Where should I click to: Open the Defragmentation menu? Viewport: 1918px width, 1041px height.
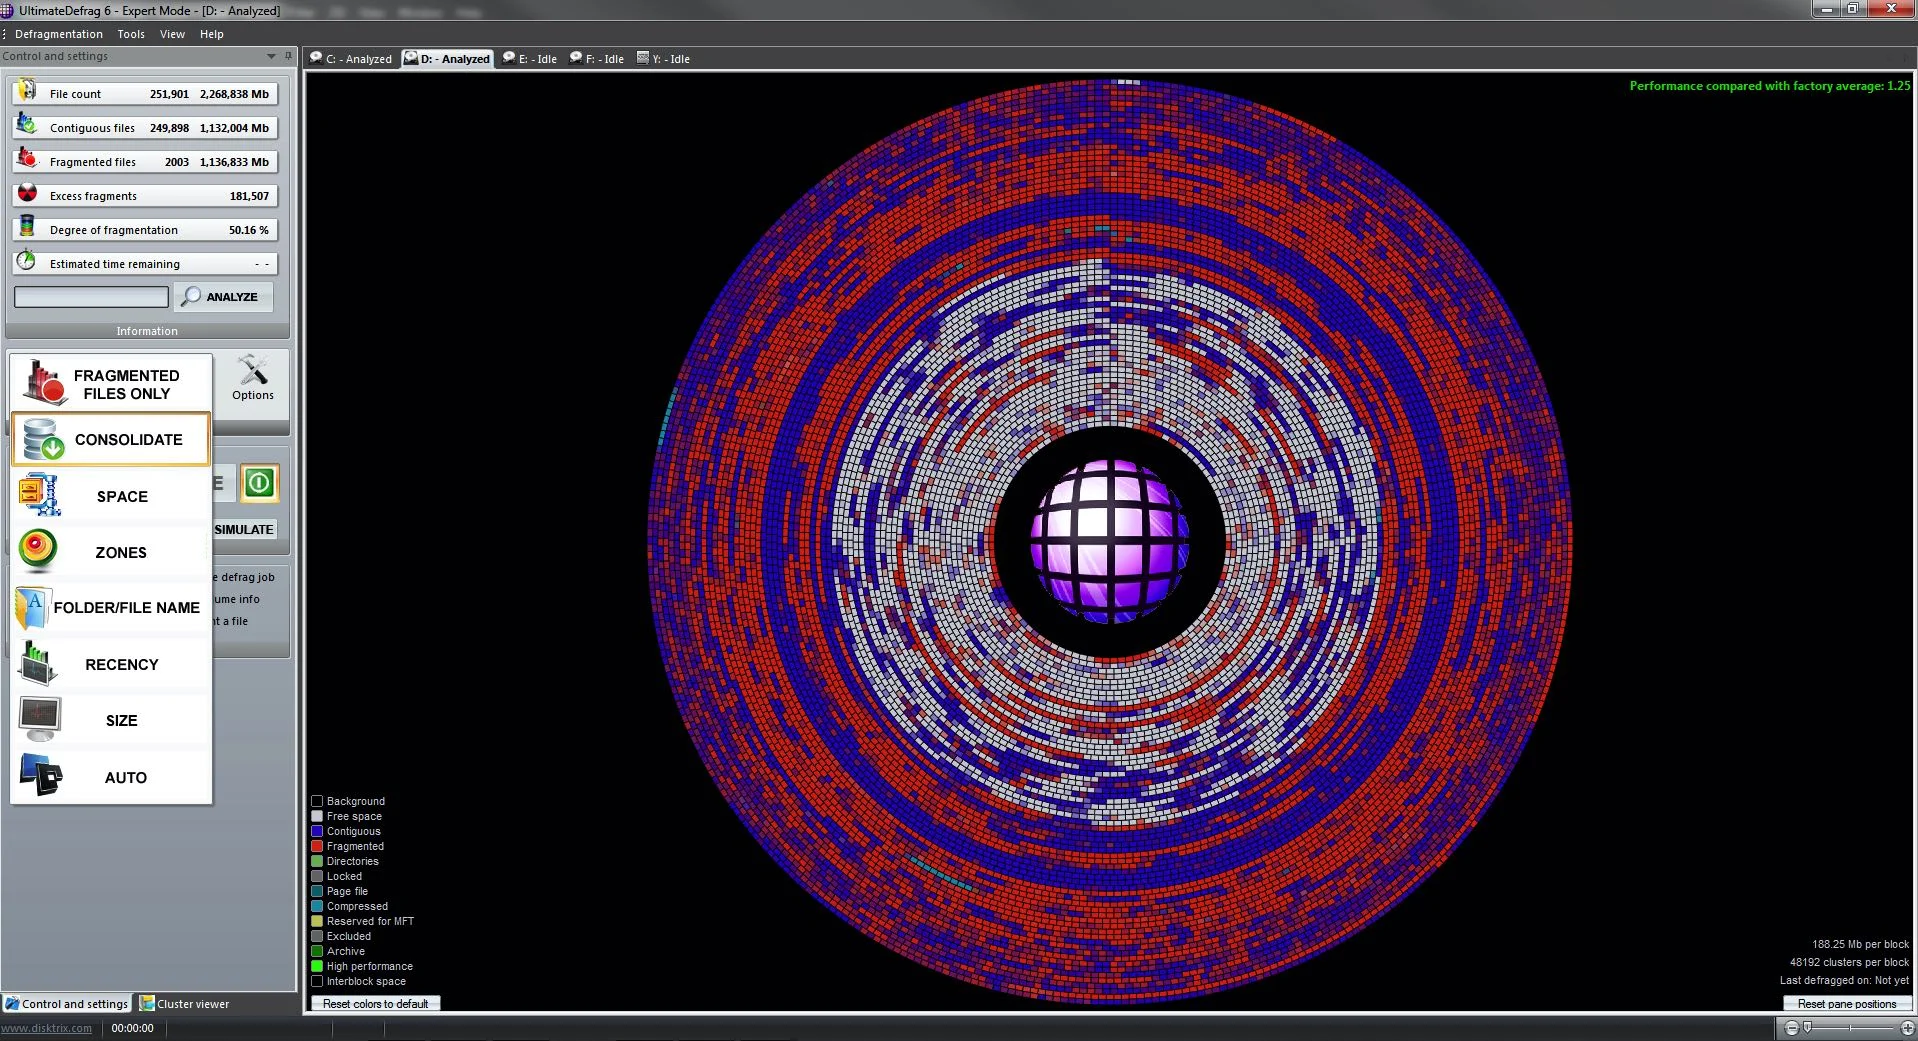58,34
